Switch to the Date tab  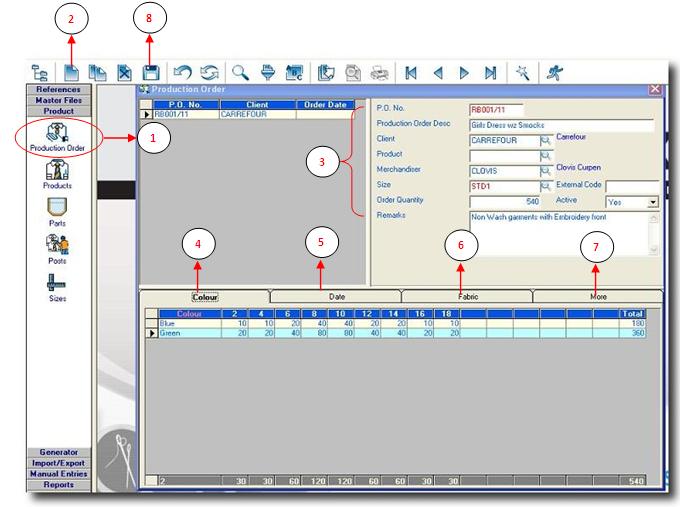point(337,296)
